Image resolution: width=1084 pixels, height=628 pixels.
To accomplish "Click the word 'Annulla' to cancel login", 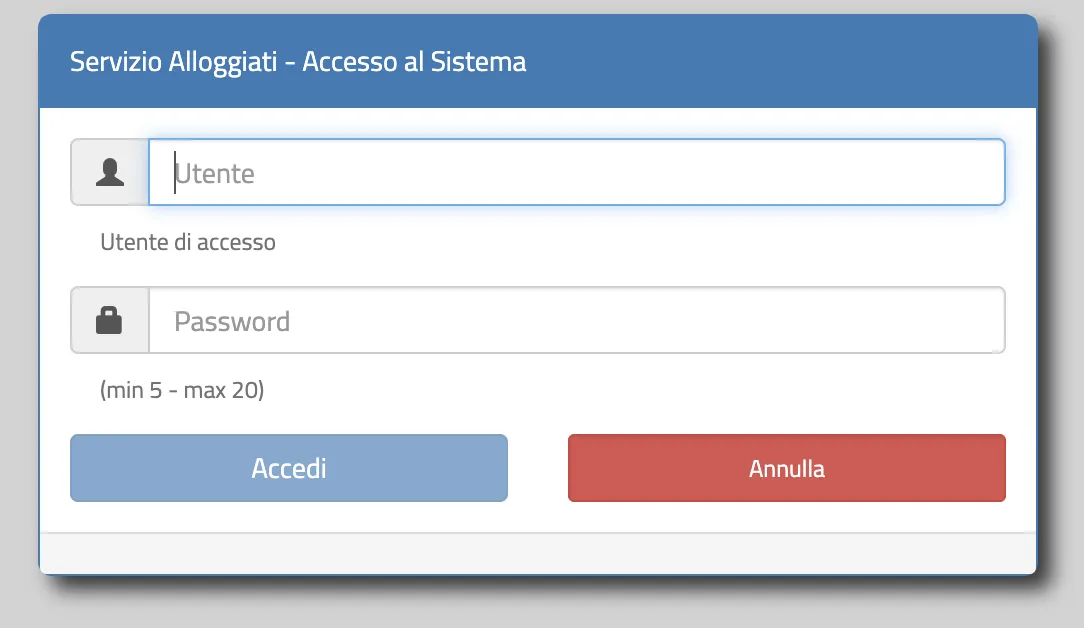I will pyautogui.click(x=787, y=468).
